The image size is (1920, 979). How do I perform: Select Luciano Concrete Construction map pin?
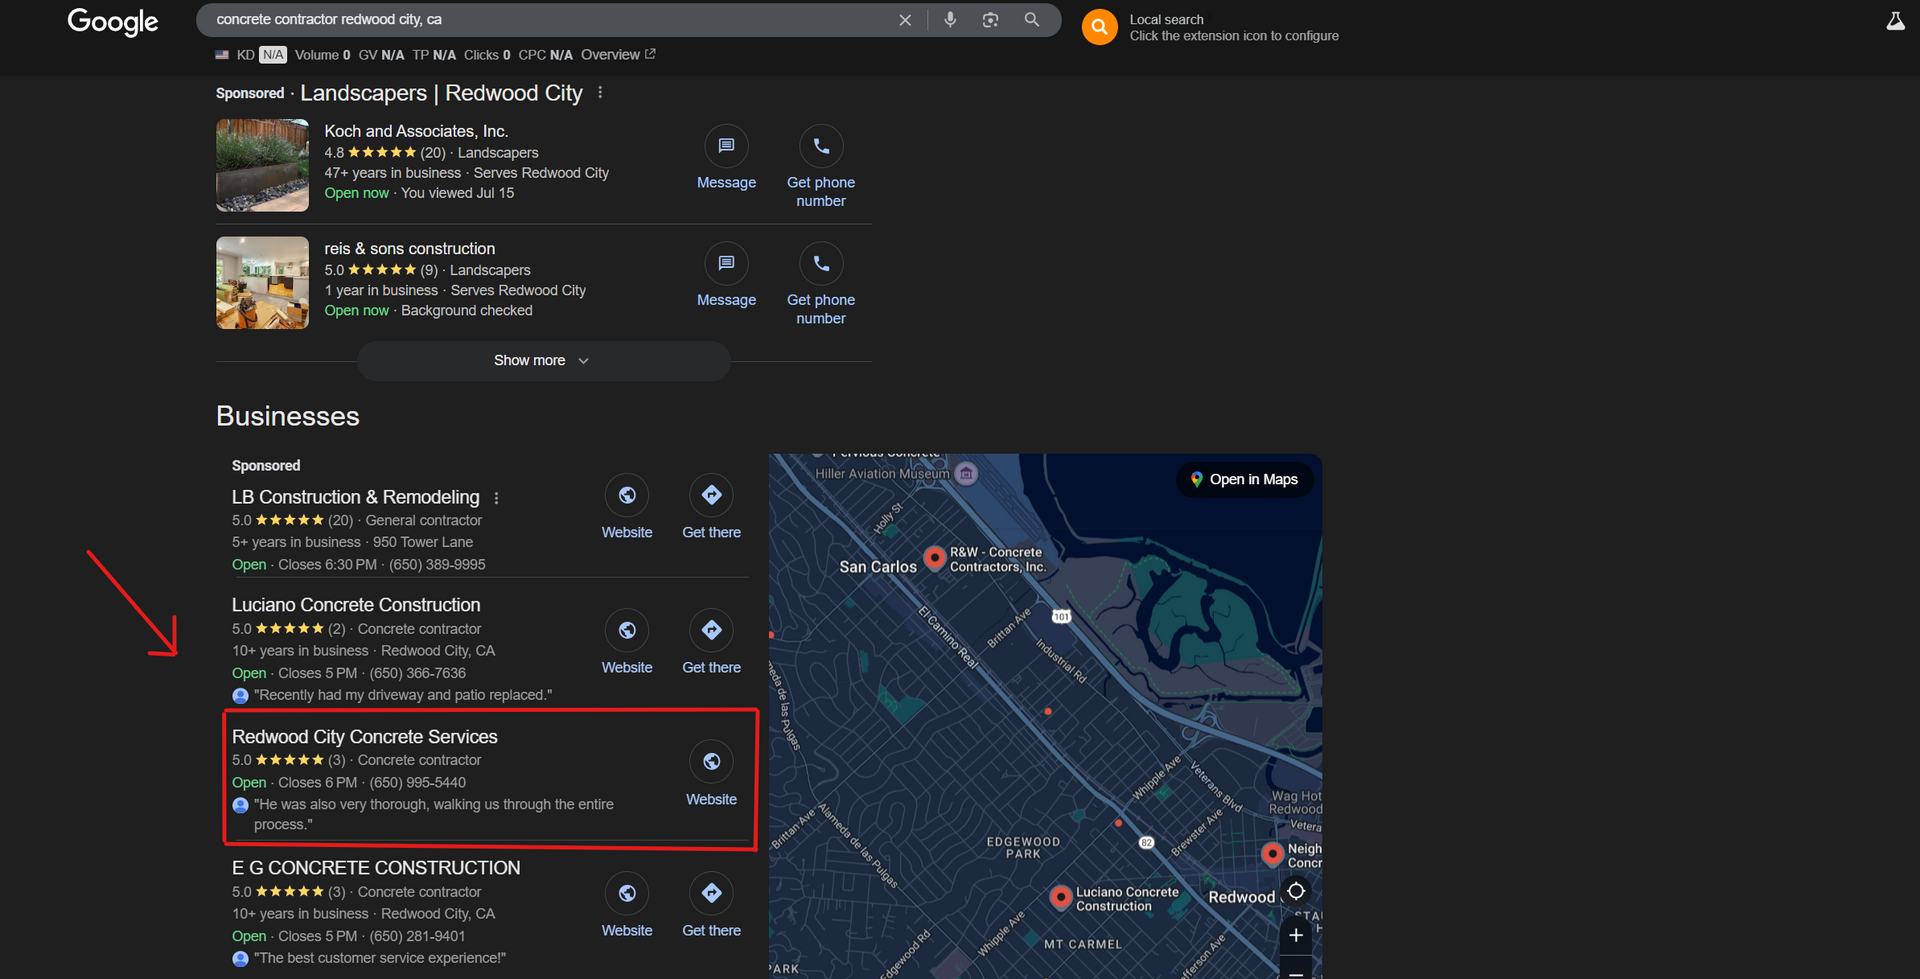tap(1061, 897)
